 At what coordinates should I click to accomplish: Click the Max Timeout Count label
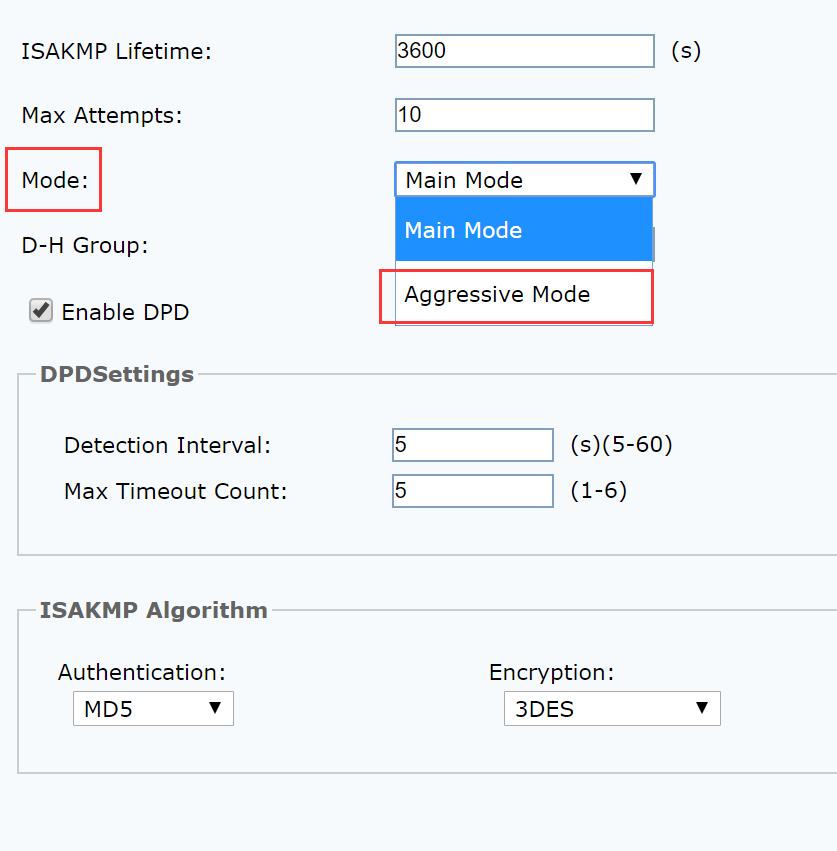pyautogui.click(x=175, y=491)
